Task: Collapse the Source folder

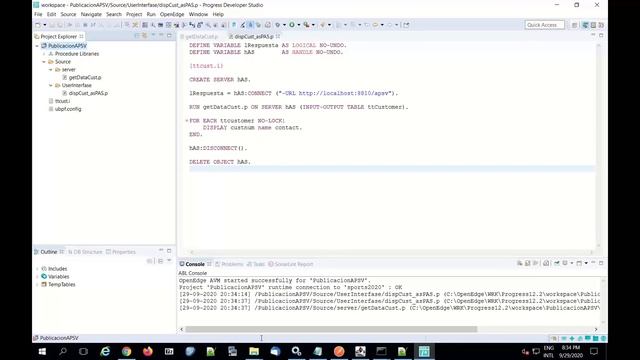Action: click(44, 62)
